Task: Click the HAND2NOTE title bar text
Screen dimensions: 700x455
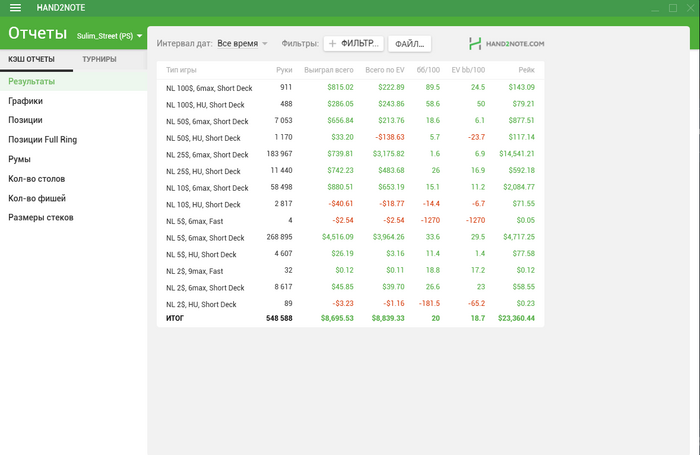Action: pos(61,8)
